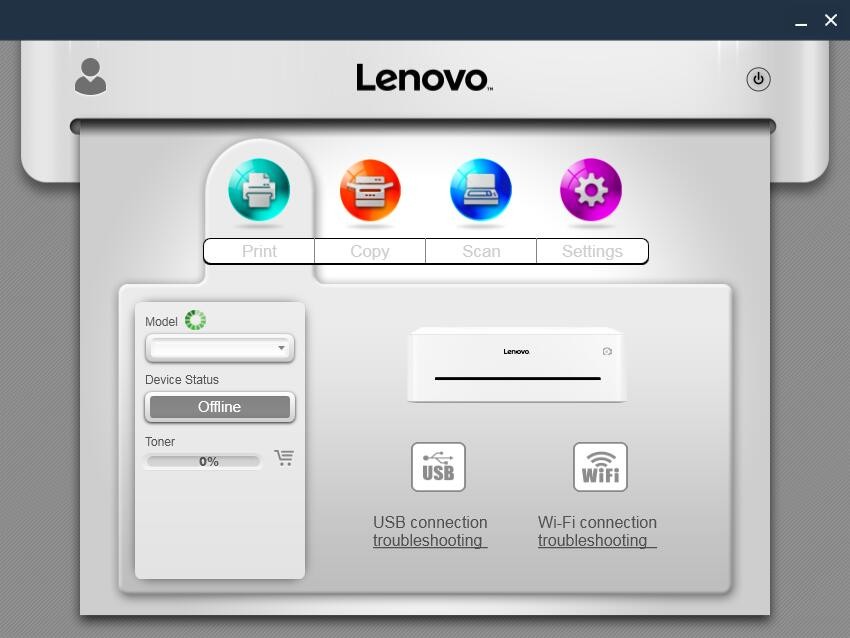850x638 pixels.
Task: Select the teal Print printer icon
Action: (x=259, y=189)
